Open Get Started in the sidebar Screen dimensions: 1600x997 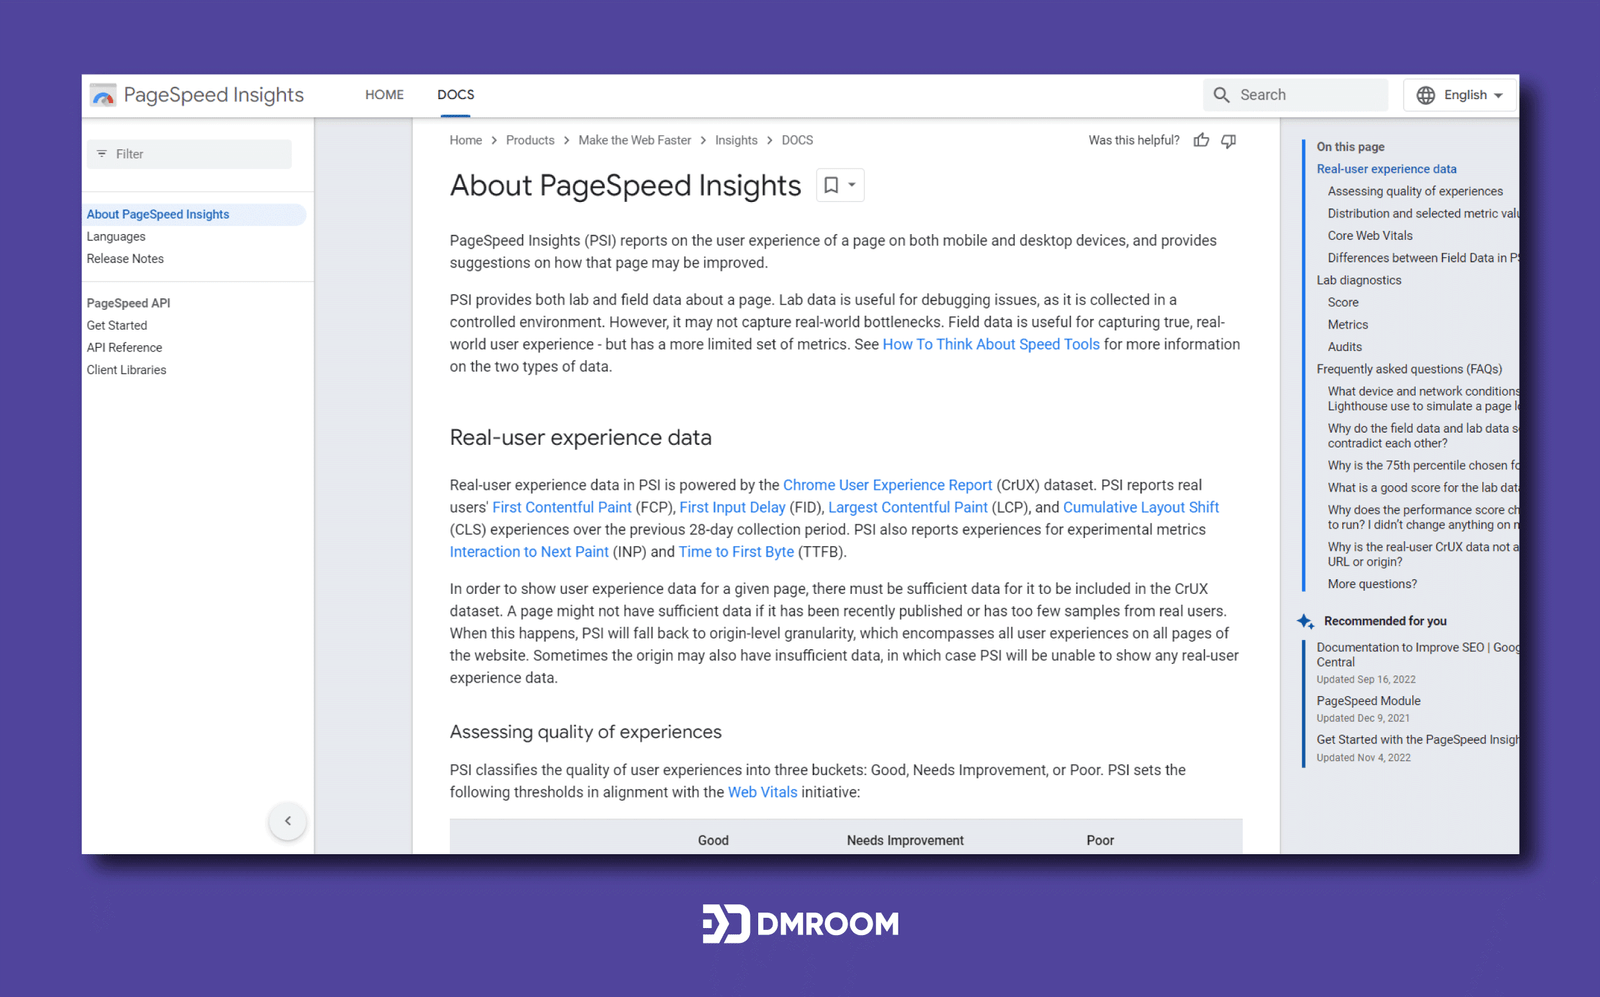117,326
